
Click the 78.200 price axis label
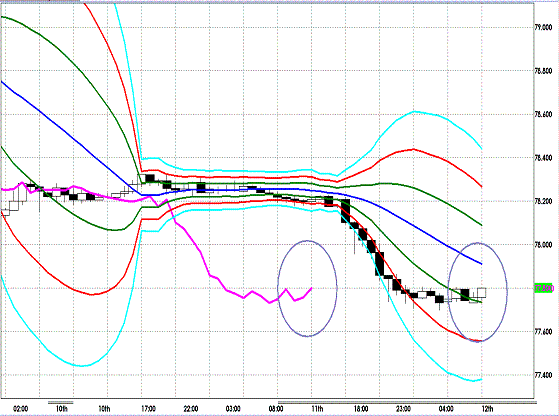[544, 201]
